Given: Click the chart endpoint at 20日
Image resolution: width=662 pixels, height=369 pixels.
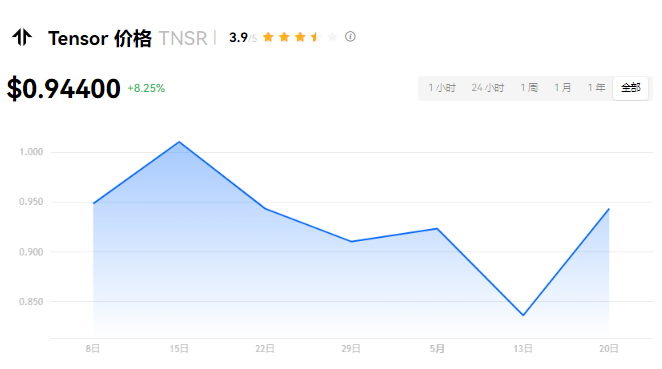Looking at the screenshot, I should point(609,209).
